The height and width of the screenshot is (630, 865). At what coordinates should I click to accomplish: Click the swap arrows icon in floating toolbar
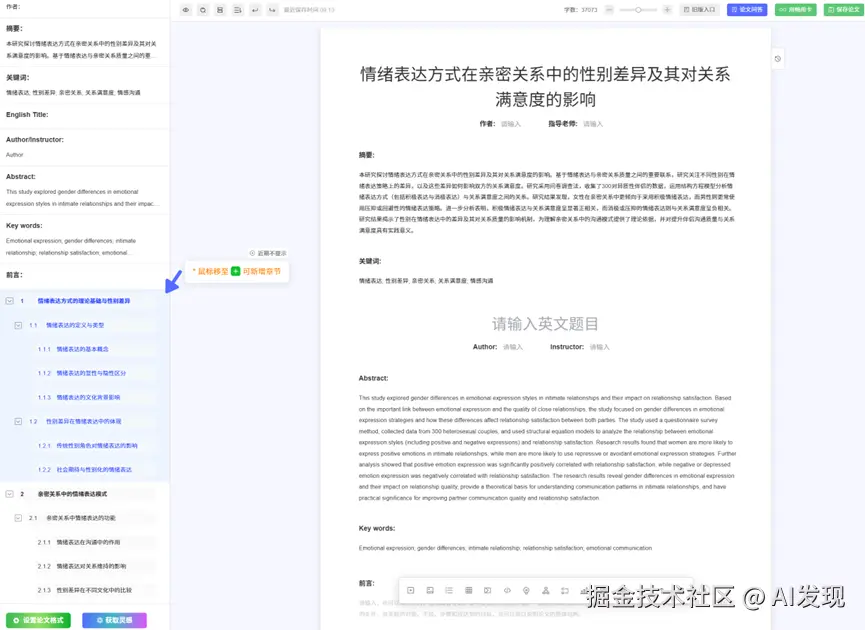coord(565,590)
